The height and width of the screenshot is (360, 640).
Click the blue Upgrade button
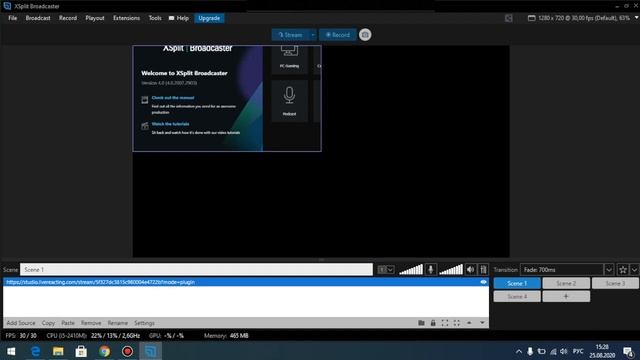[209, 18]
